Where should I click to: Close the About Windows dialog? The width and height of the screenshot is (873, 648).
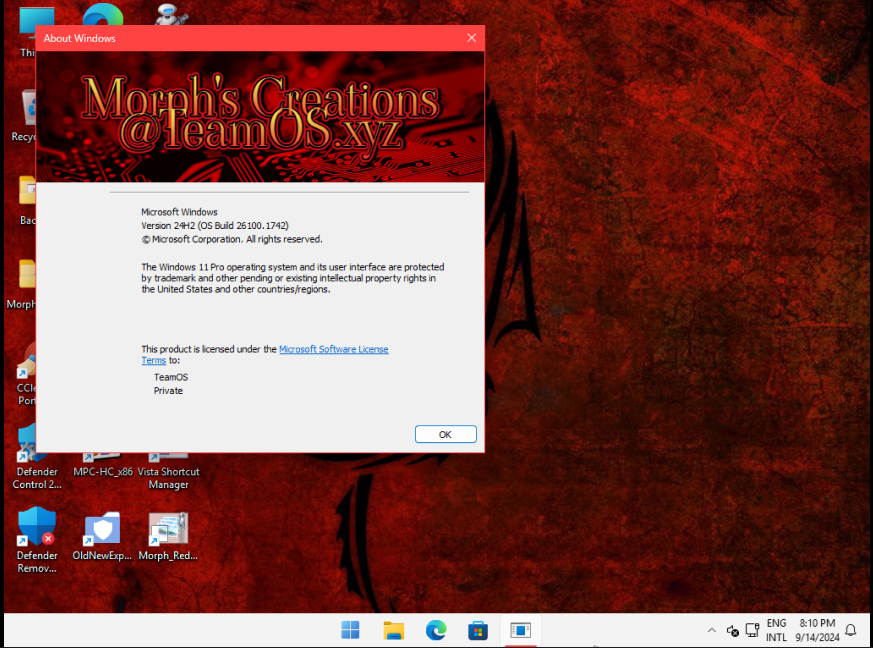(x=472, y=38)
